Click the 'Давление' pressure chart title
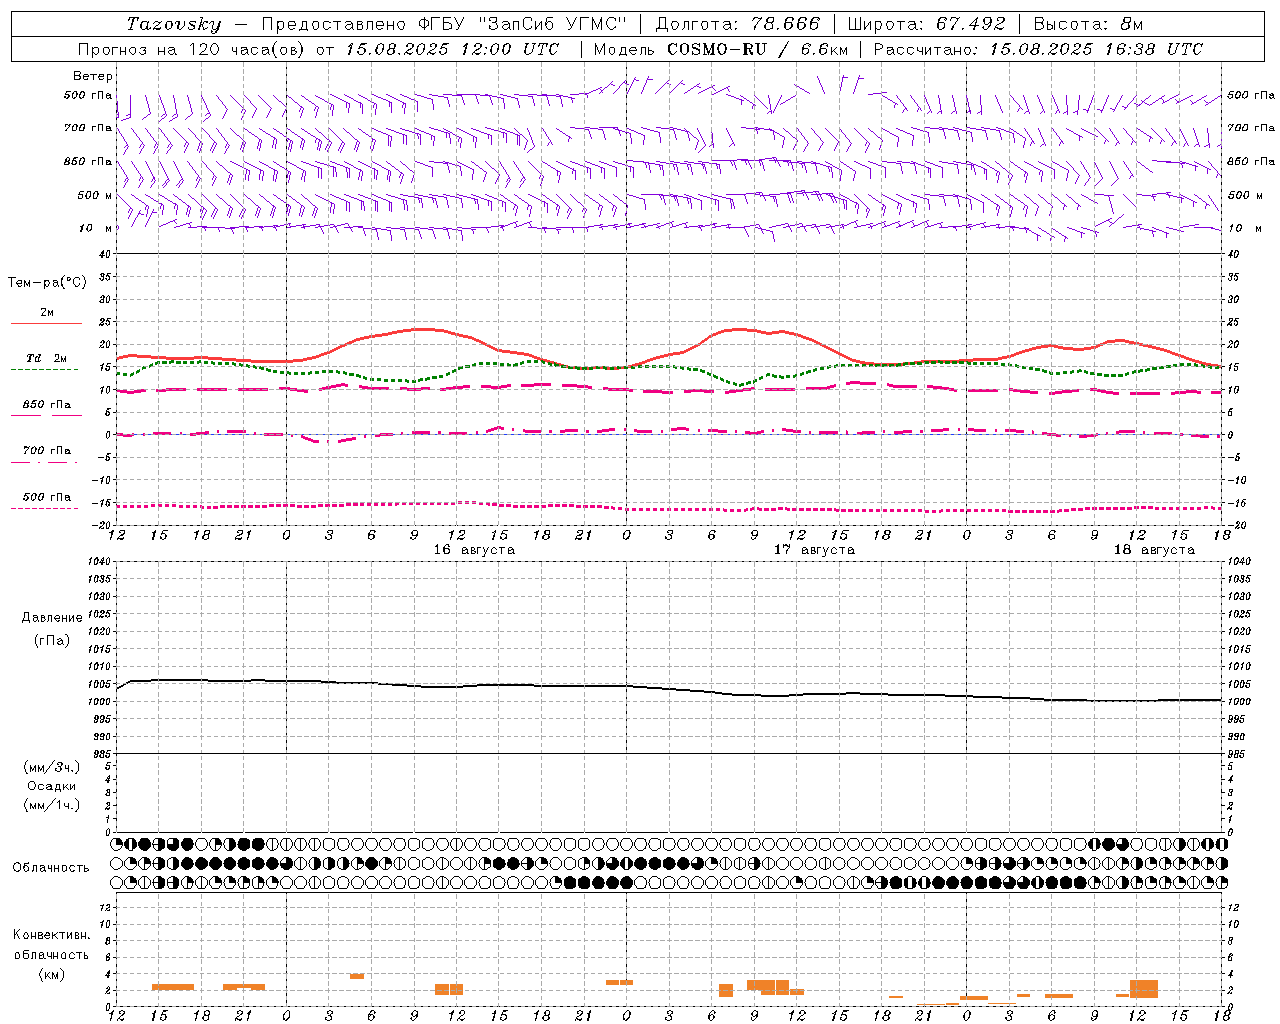 click(x=52, y=618)
